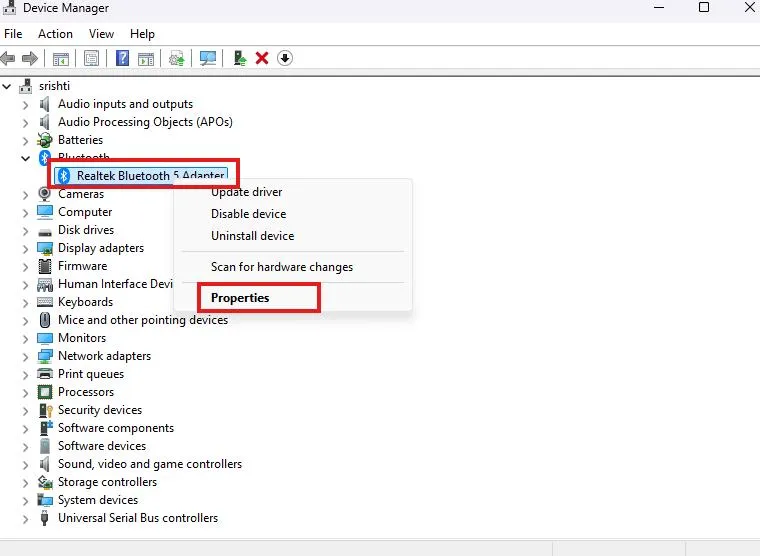Click Uninstall device in context menu

coord(252,236)
